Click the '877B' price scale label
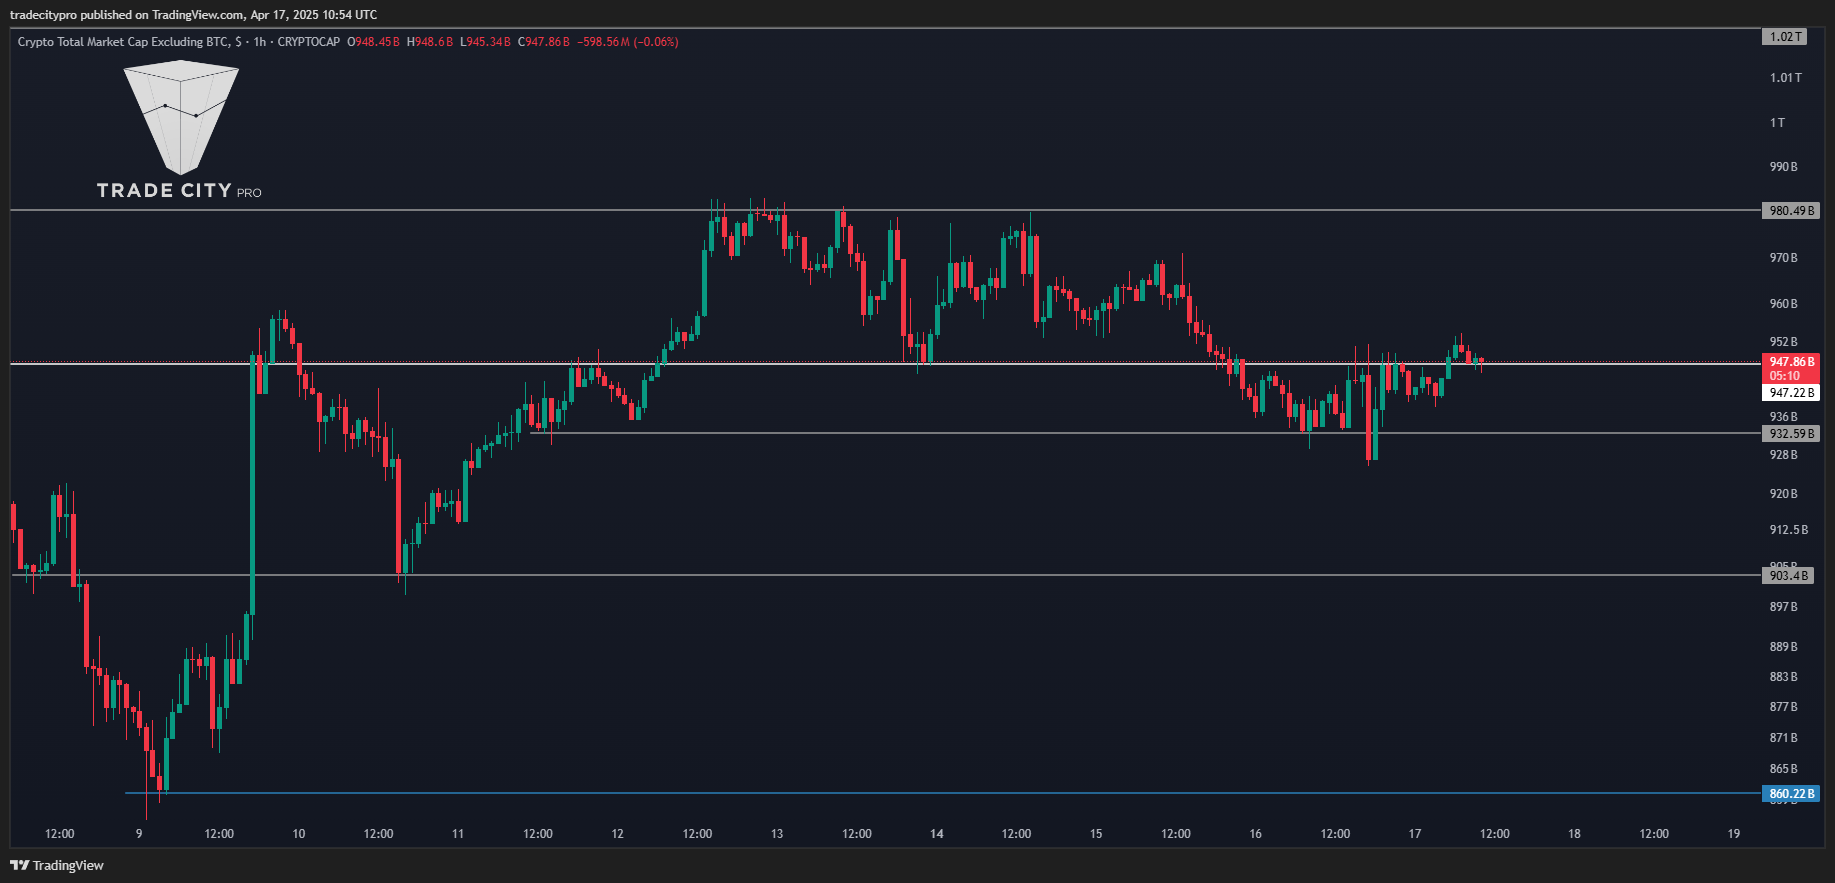 pyautogui.click(x=1783, y=707)
